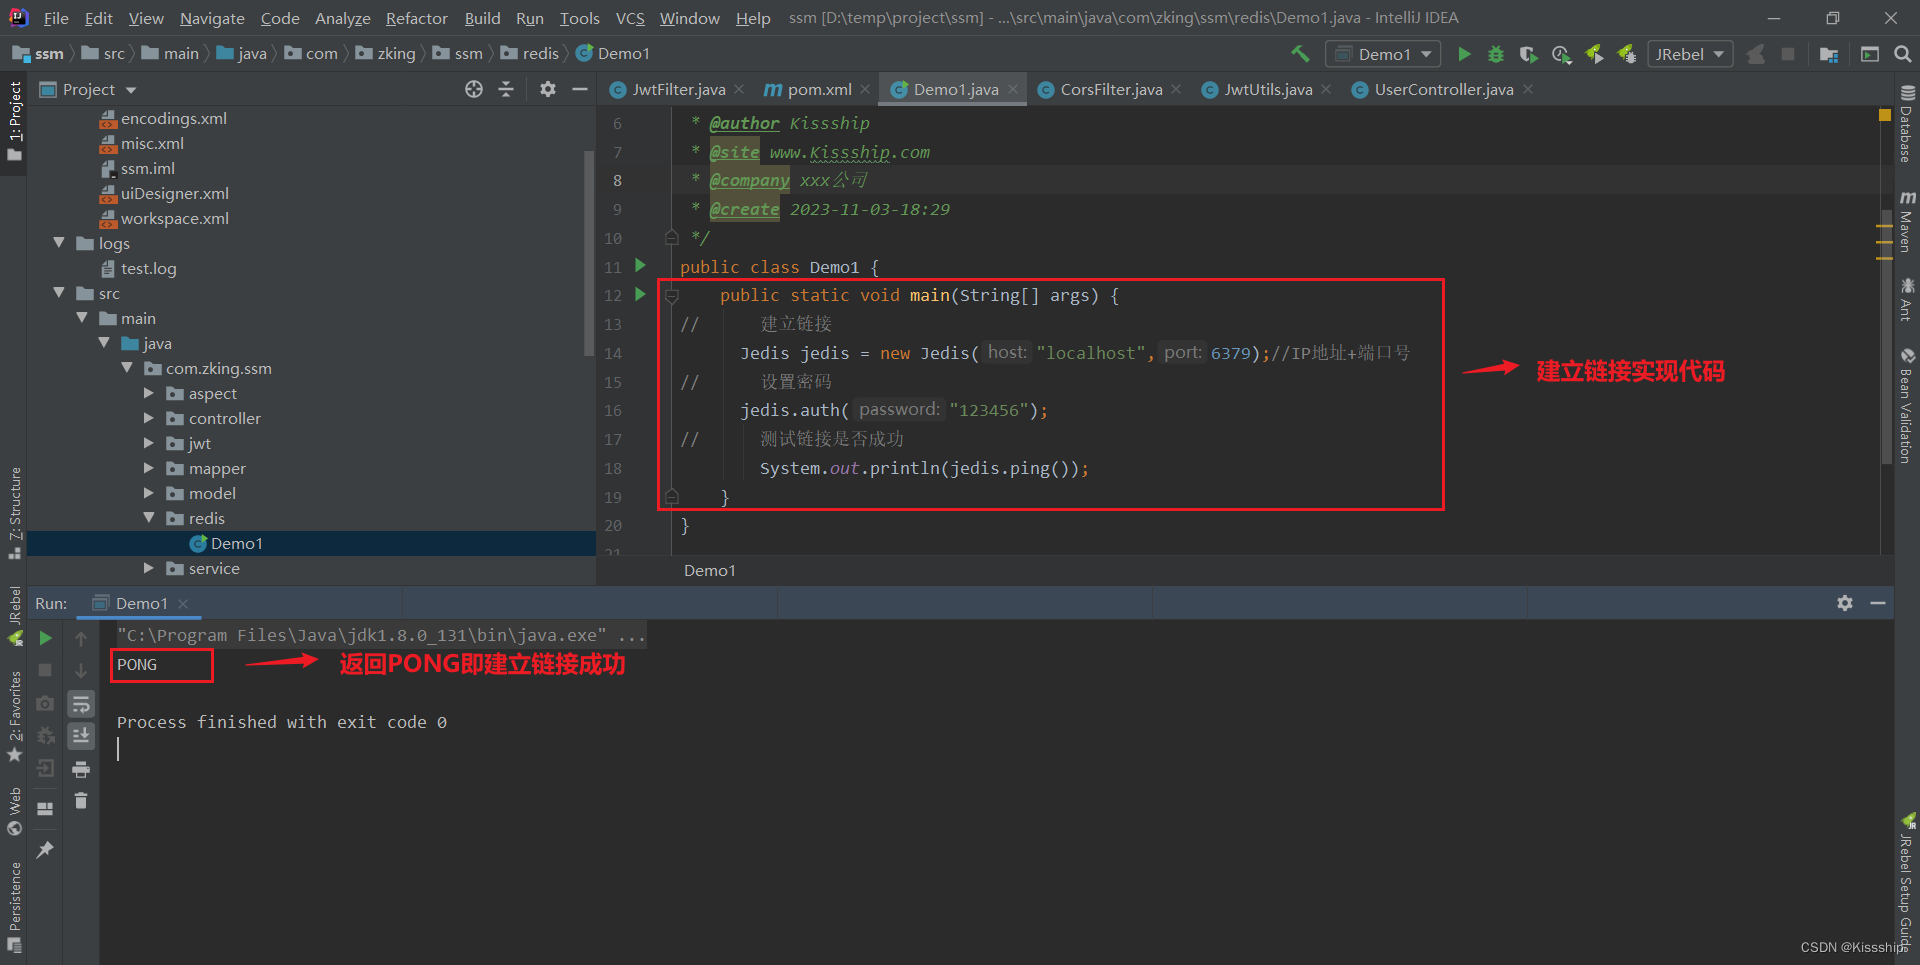Image resolution: width=1920 pixels, height=965 pixels.
Task: Click the Project tree vertical scrollbar
Action: 588,252
